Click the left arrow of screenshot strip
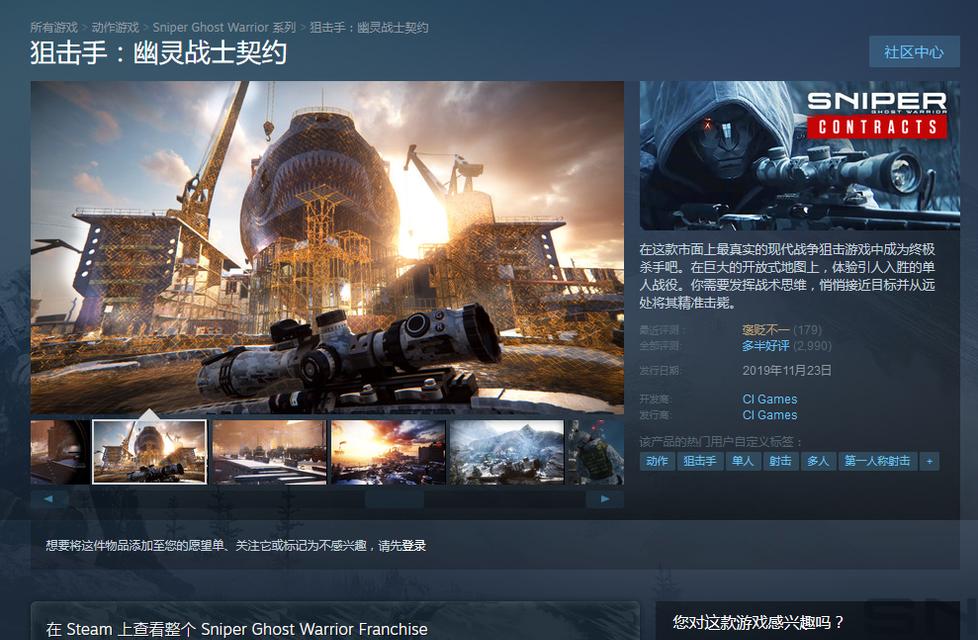 pos(49,498)
